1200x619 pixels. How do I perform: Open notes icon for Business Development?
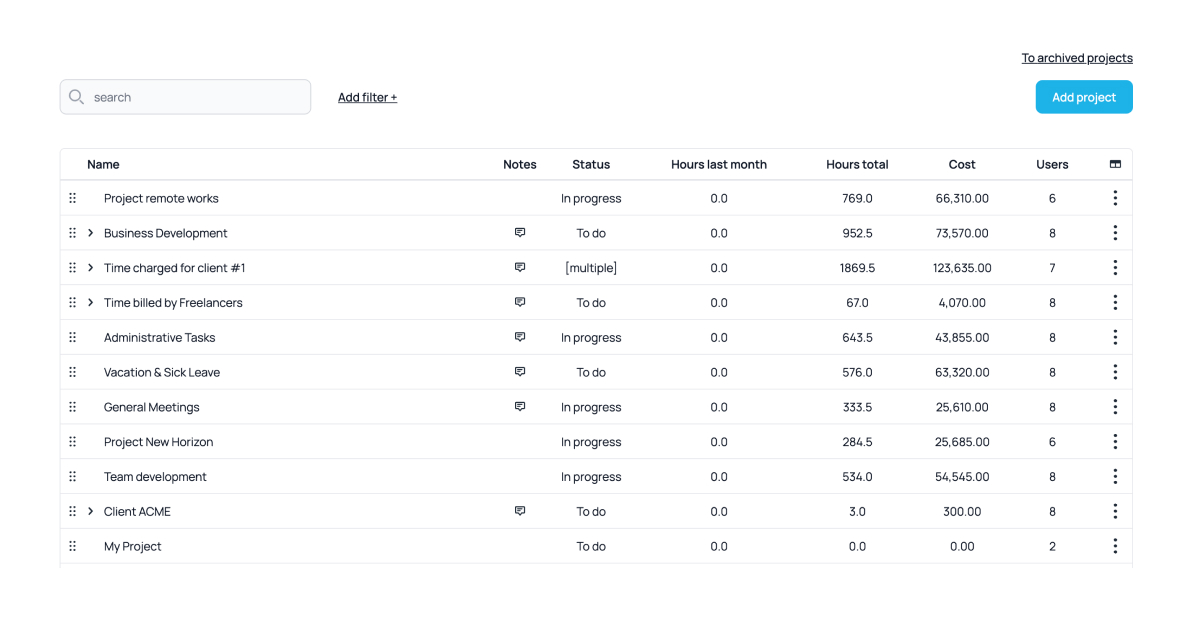pyautogui.click(x=520, y=233)
